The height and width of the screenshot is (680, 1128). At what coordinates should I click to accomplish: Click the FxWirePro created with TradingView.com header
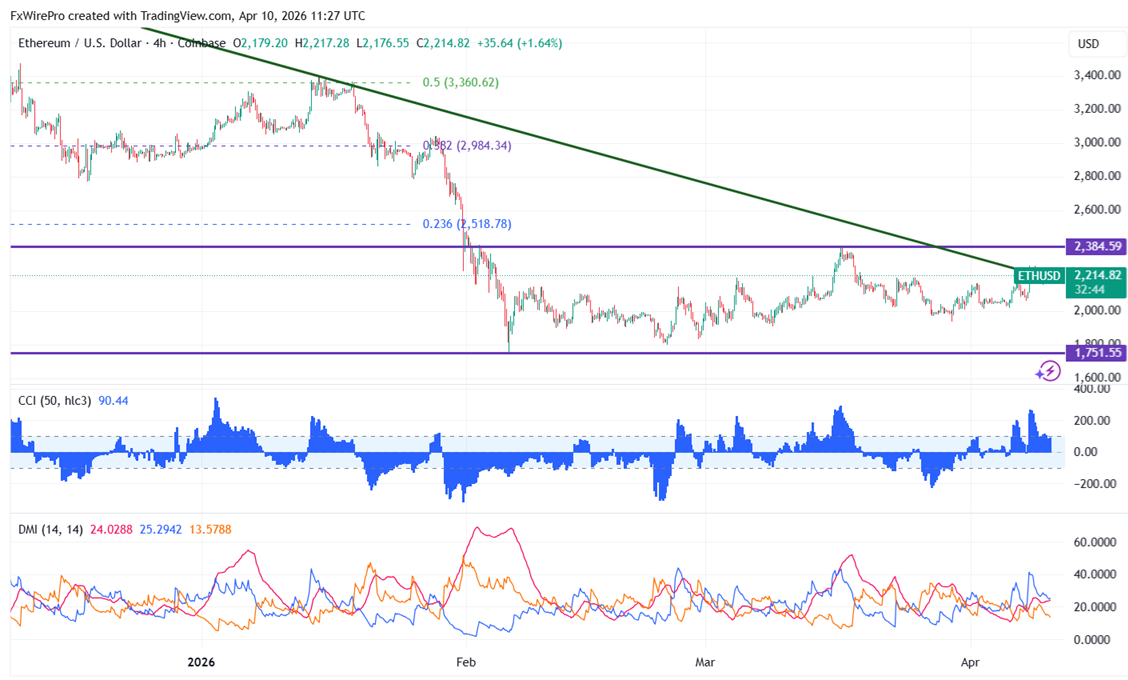187,15
